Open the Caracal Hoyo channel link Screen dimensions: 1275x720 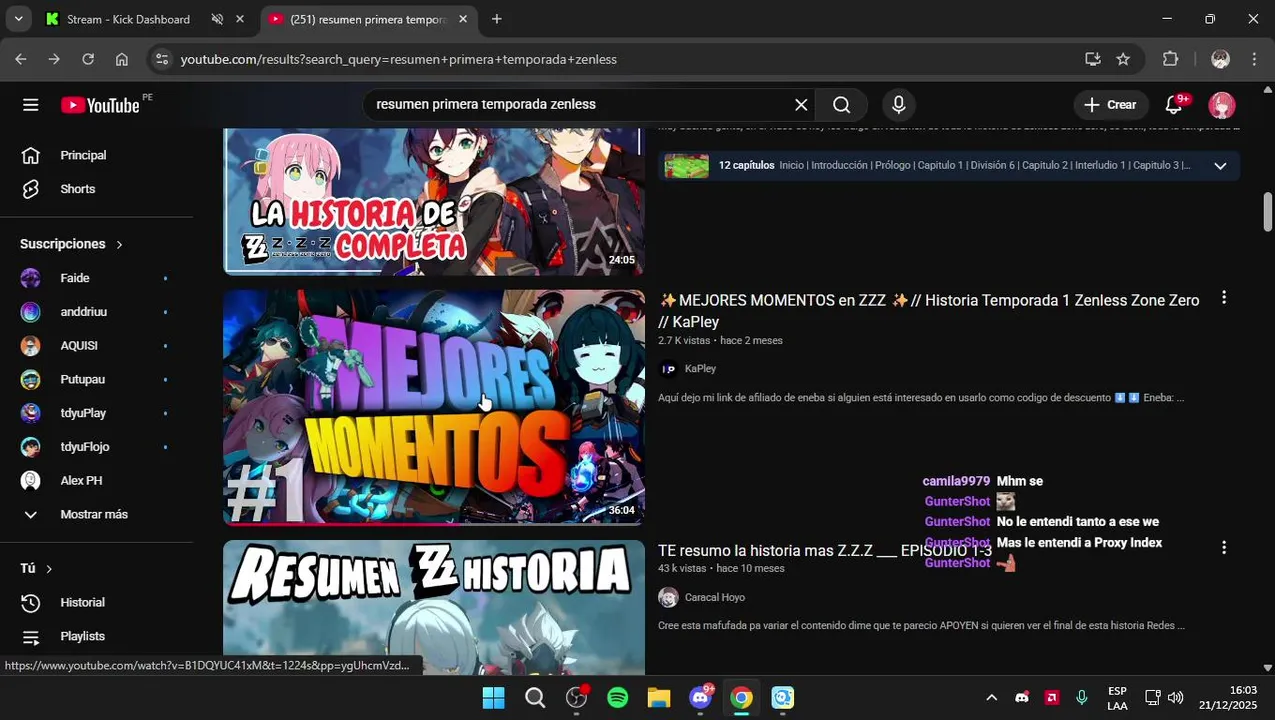tap(714, 597)
